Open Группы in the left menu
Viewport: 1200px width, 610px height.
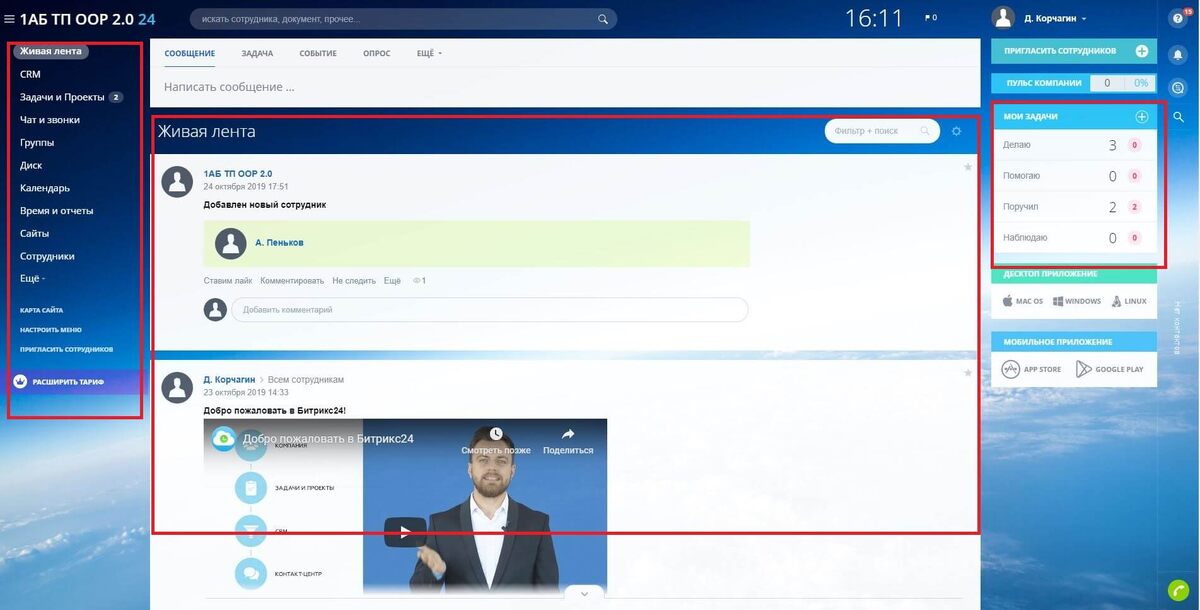tap(37, 143)
